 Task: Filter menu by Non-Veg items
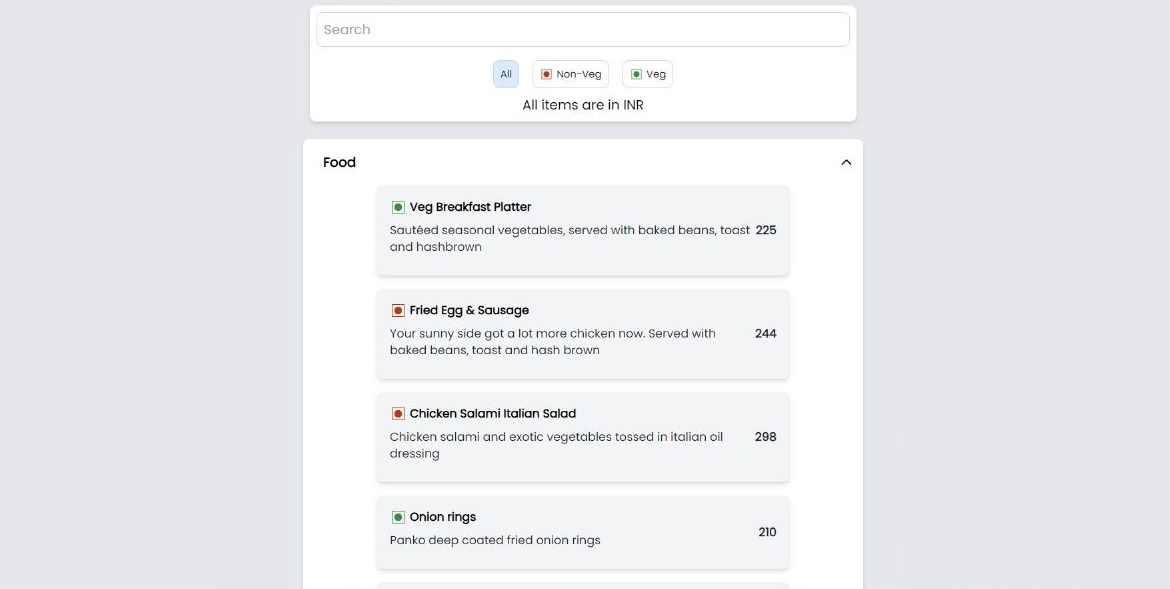click(571, 74)
